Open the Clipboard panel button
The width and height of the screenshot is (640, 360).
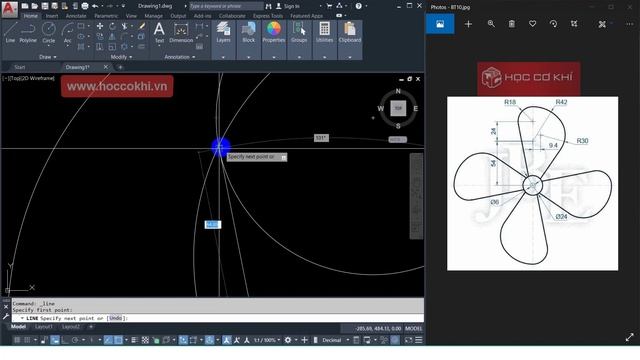tap(350, 32)
